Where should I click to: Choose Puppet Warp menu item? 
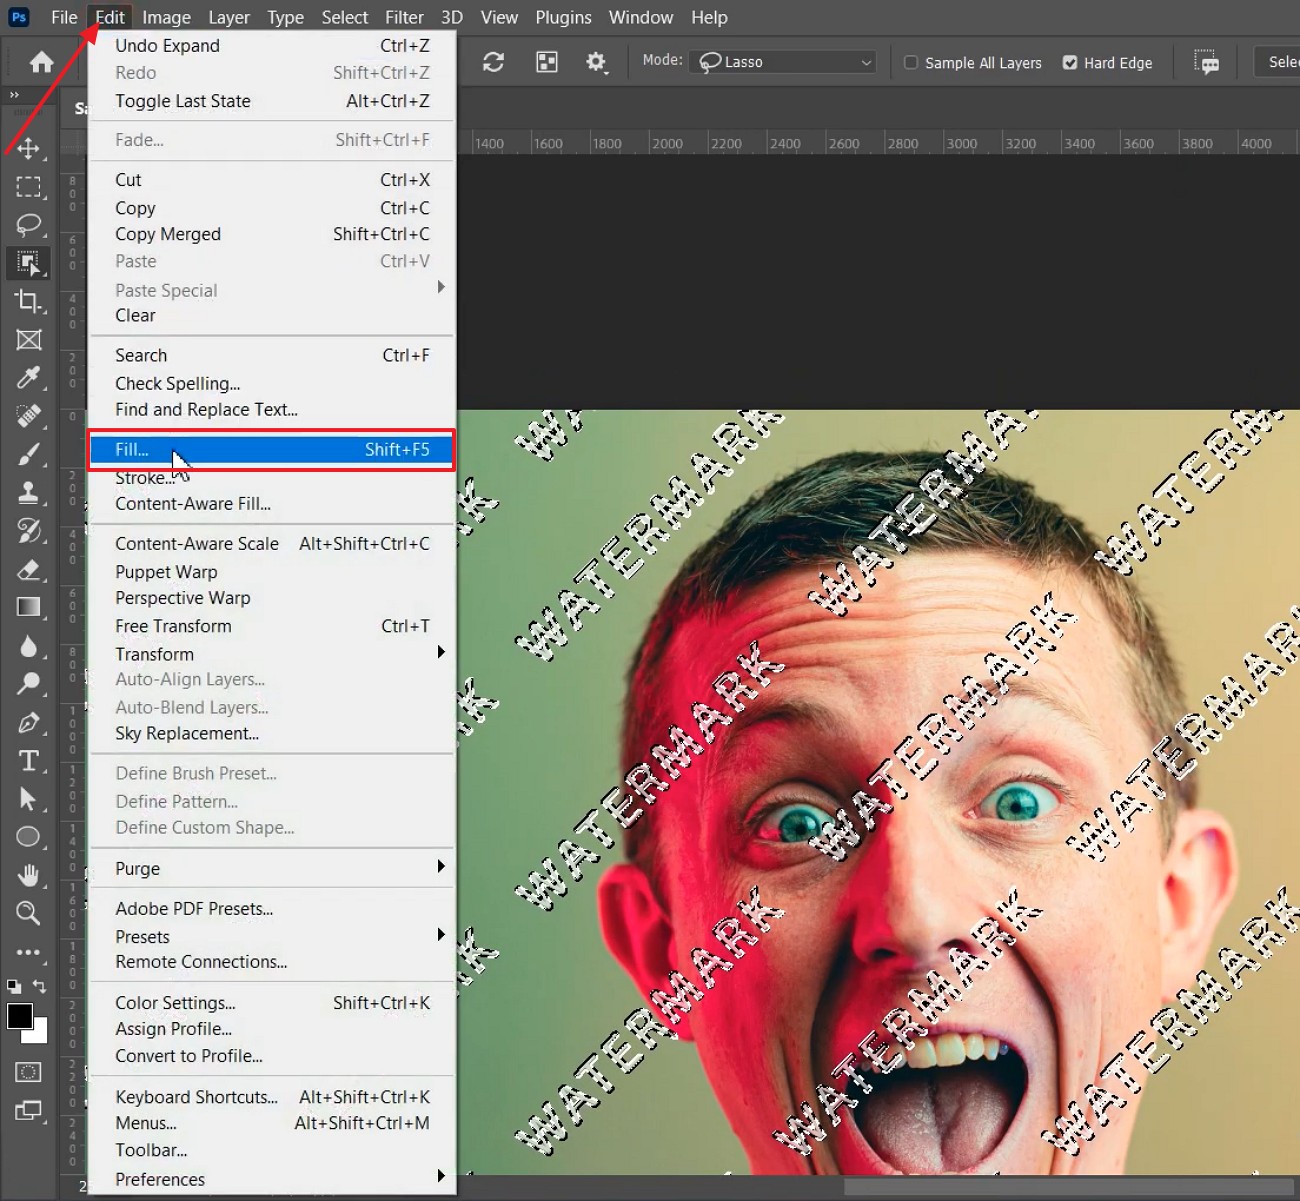click(x=273, y=572)
